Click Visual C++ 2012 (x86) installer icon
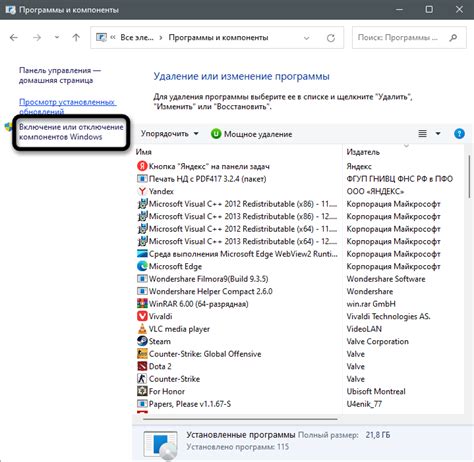 coord(142,204)
